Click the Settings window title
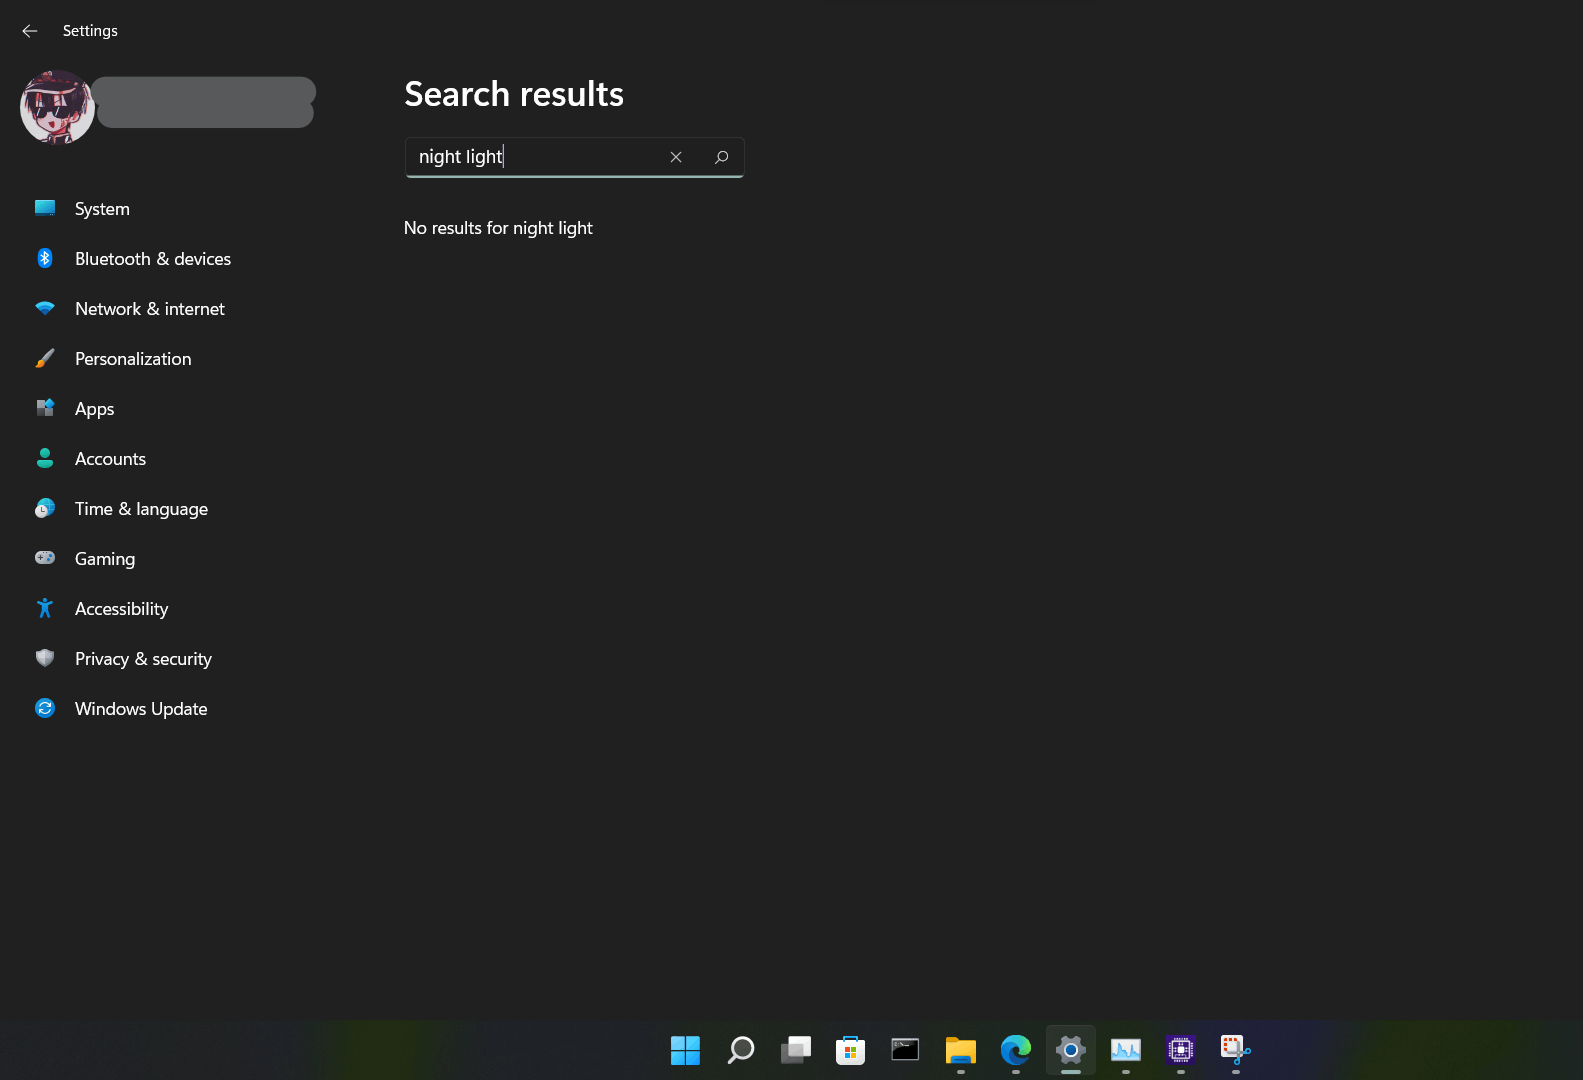 point(90,31)
